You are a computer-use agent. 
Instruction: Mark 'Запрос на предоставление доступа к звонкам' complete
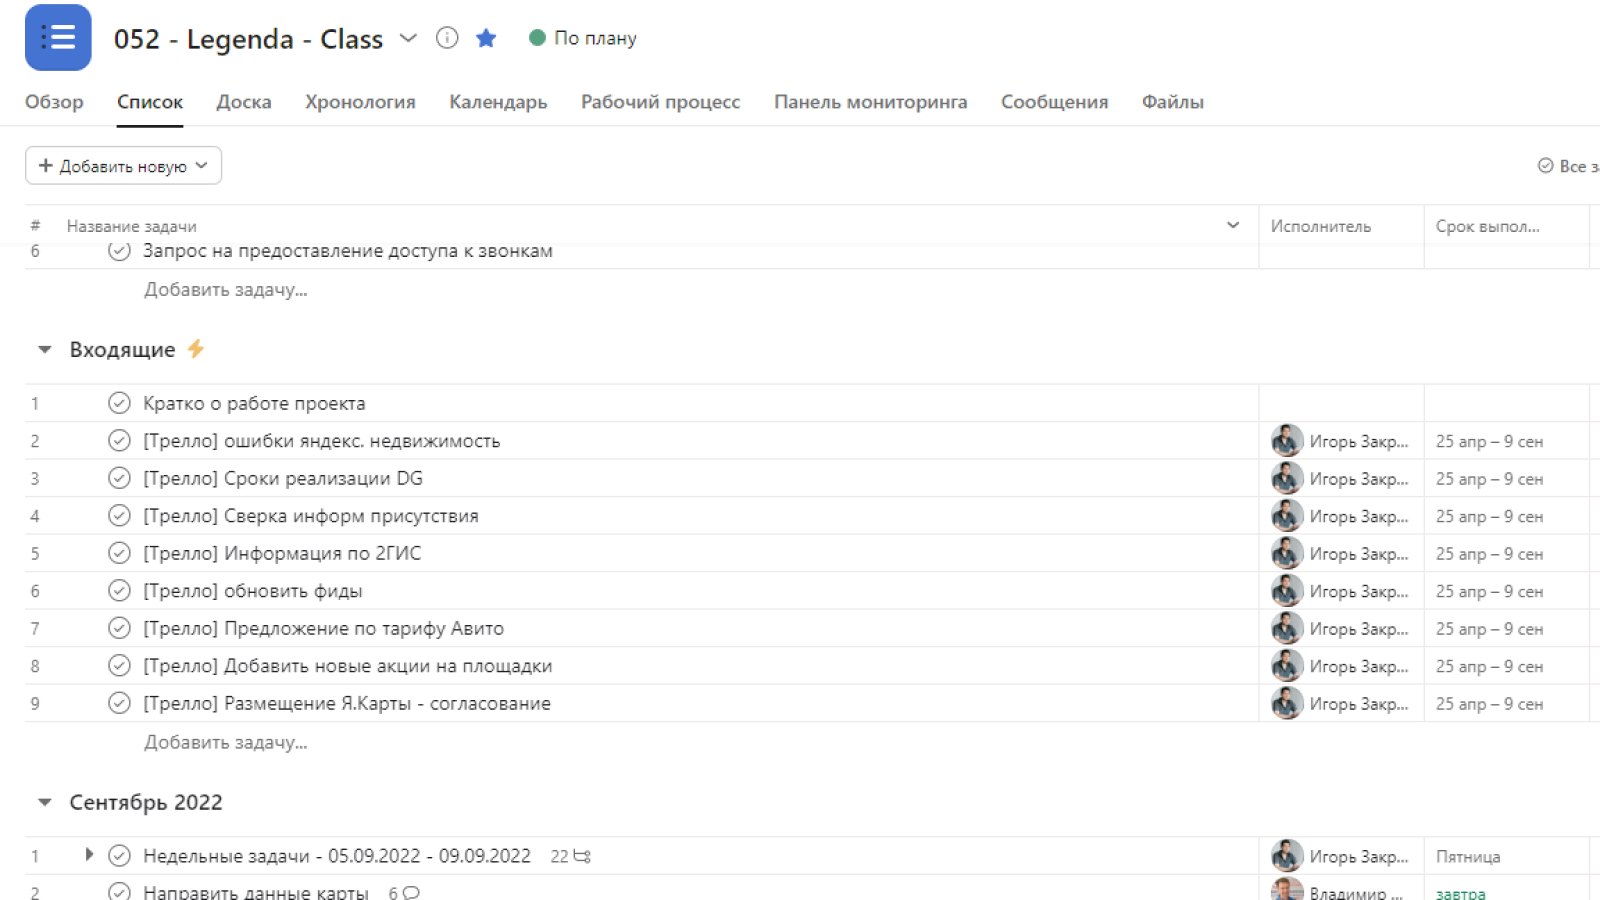(x=119, y=251)
